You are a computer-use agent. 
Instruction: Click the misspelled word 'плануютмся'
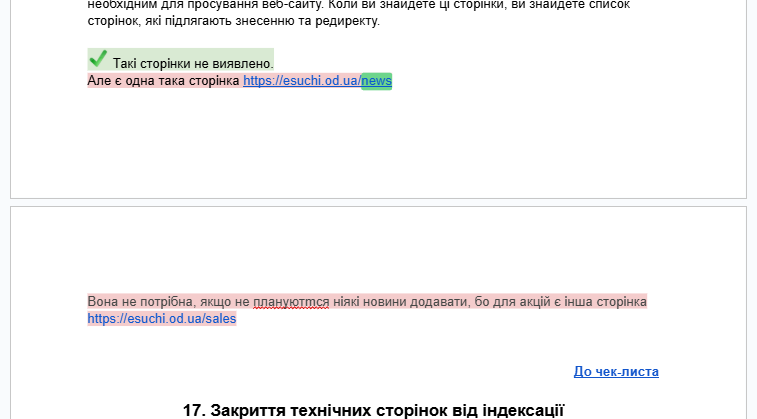(291, 302)
